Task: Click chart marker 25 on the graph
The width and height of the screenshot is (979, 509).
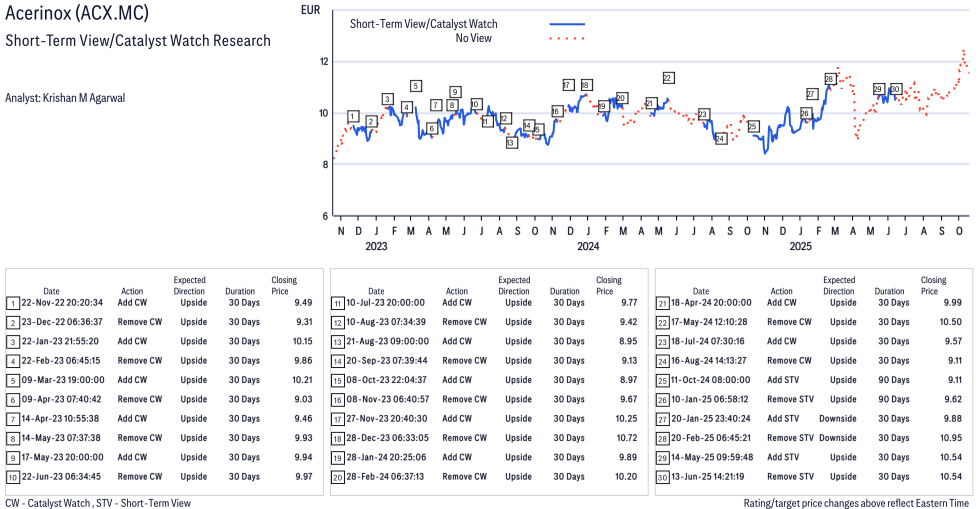Action: (x=753, y=127)
